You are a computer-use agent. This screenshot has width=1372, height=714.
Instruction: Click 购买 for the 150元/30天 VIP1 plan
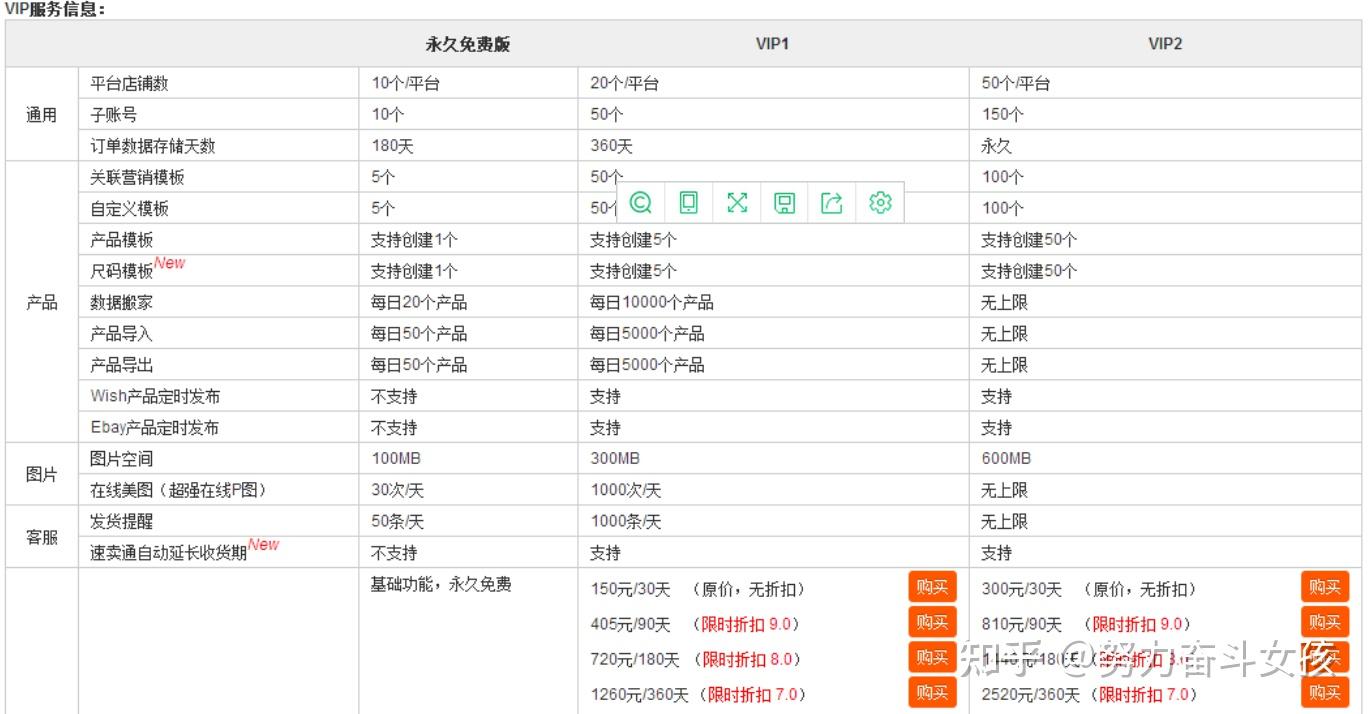click(x=931, y=587)
